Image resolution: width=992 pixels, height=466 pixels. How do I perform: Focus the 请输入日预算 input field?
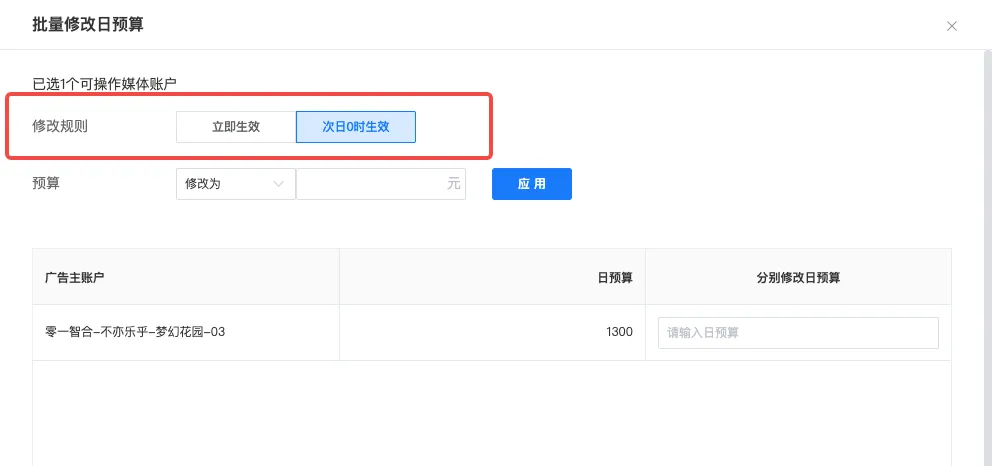point(798,333)
